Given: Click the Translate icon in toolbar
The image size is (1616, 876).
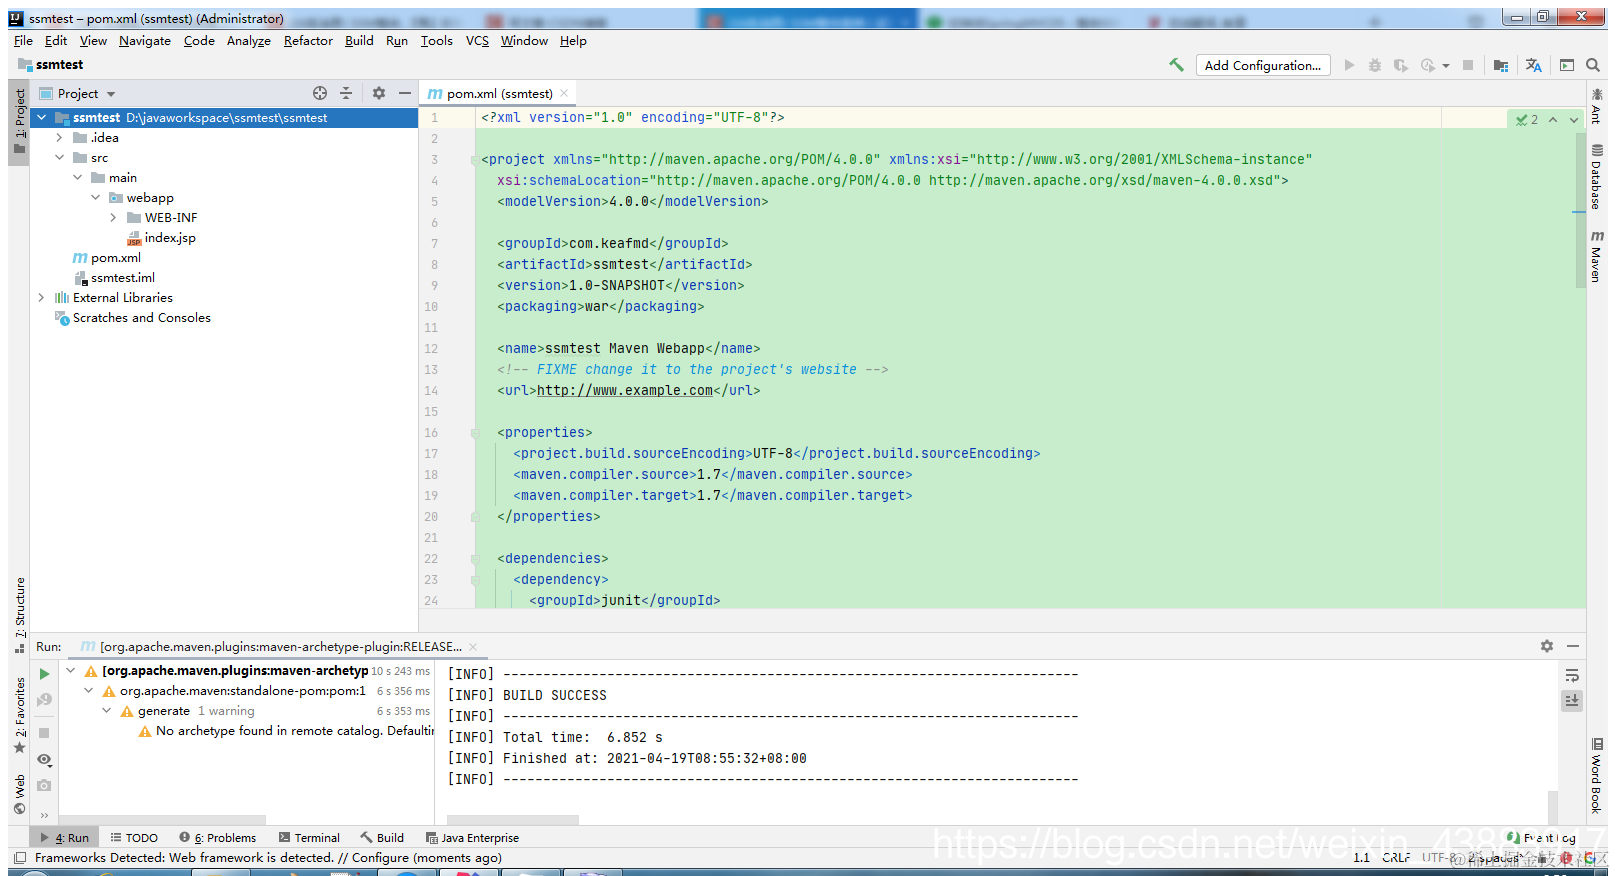Looking at the screenshot, I should pos(1534,65).
